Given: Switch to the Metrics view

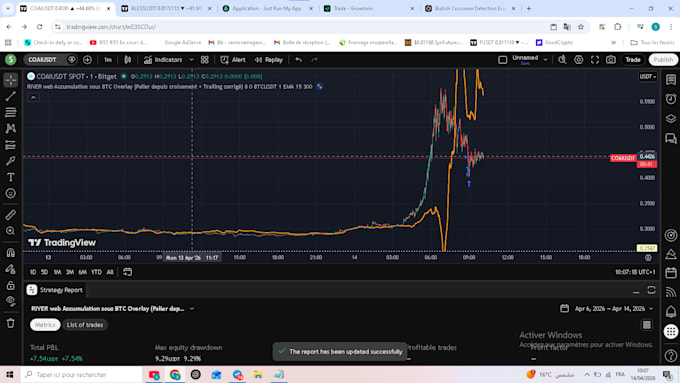Looking at the screenshot, I should tap(45, 325).
